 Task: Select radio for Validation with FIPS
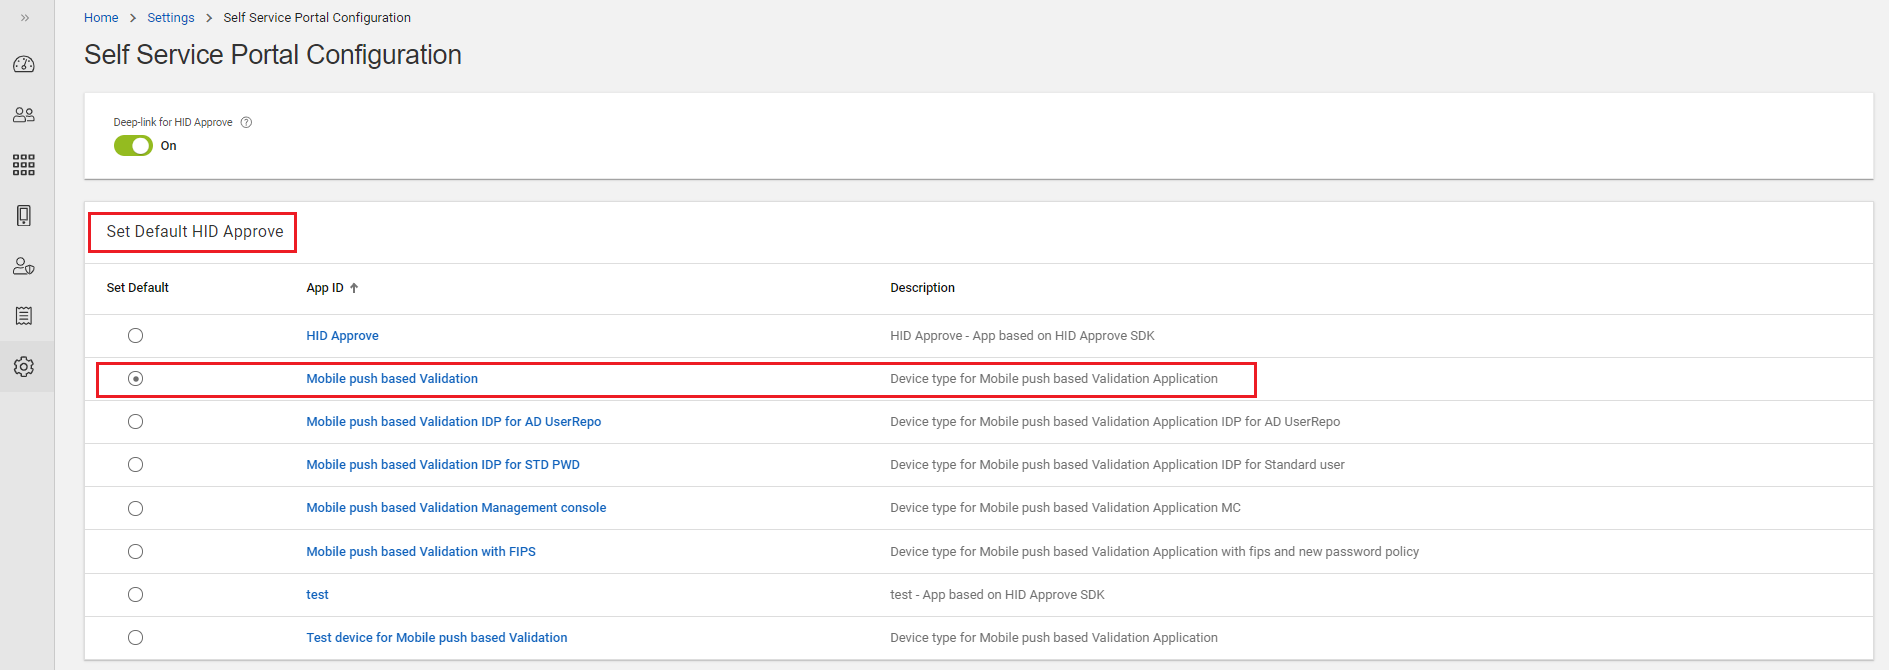(x=136, y=552)
